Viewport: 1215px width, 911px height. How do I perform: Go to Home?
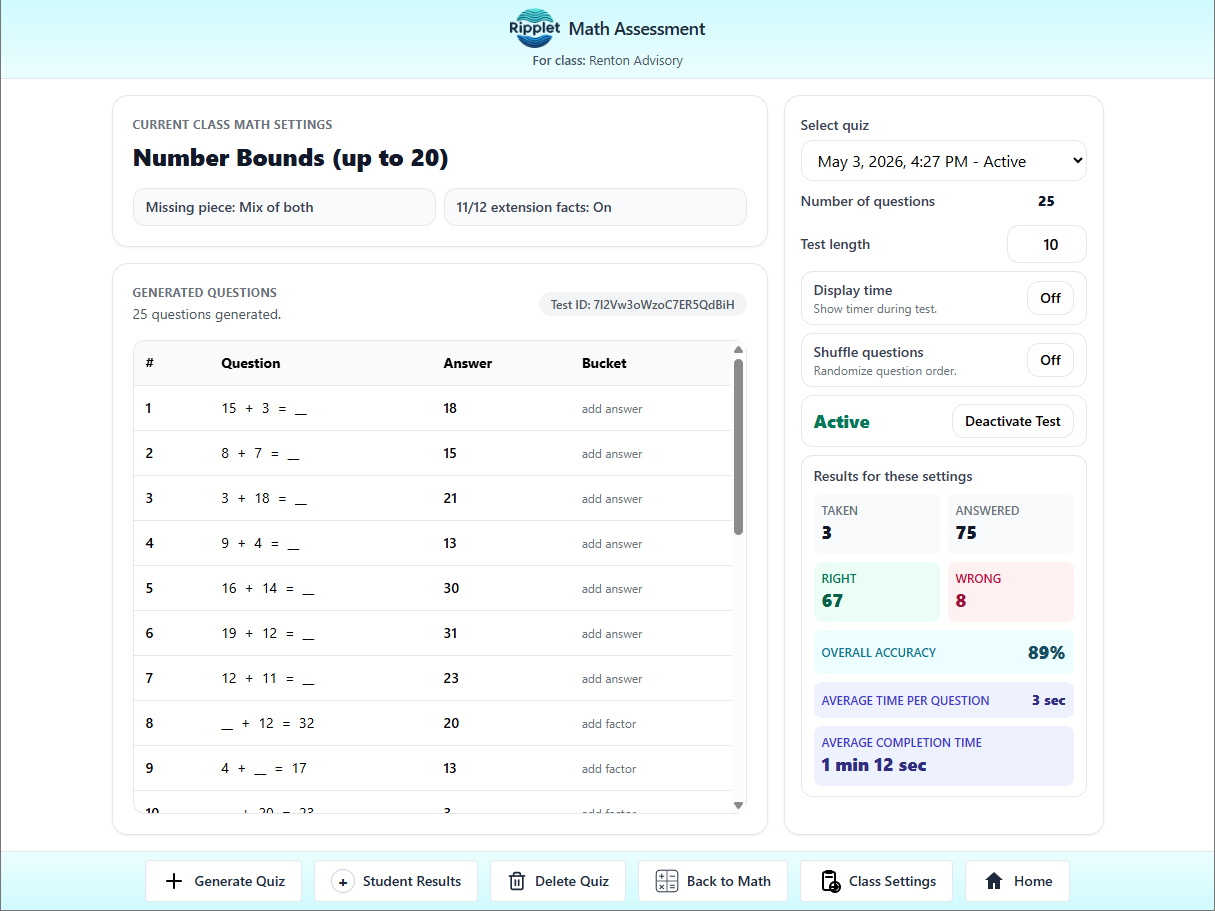point(1017,881)
